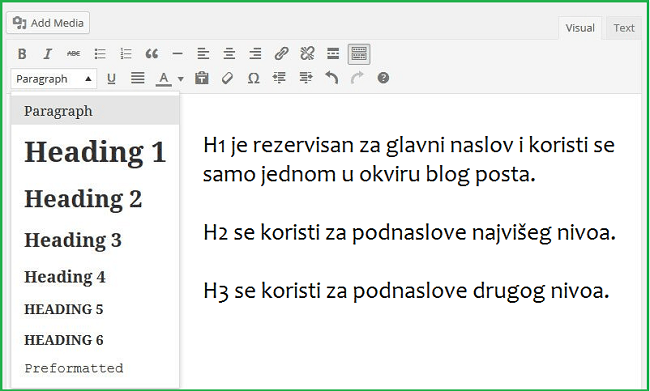Insert a blockquote
The height and width of the screenshot is (391, 650).
(x=152, y=53)
